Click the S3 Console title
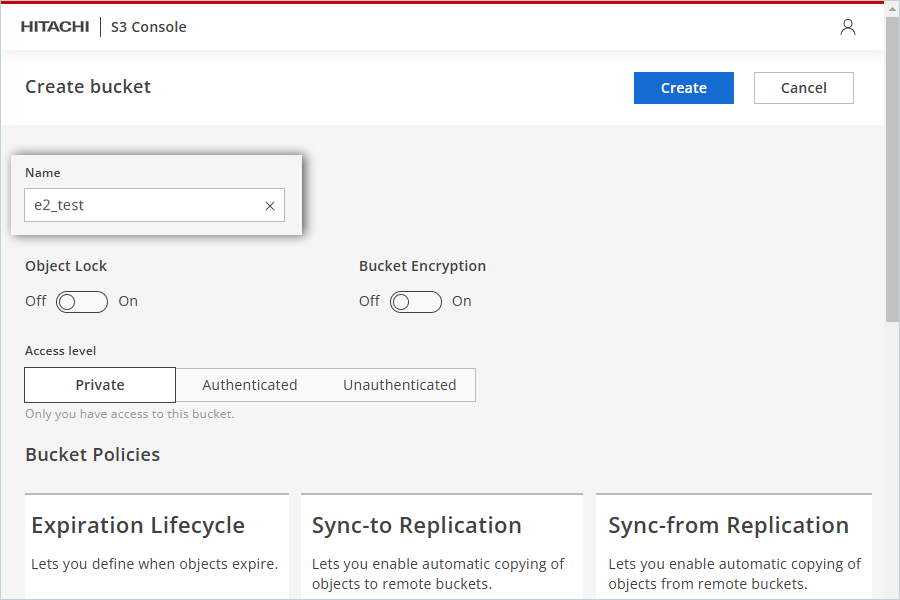This screenshot has height=600, width=900. pos(149,27)
